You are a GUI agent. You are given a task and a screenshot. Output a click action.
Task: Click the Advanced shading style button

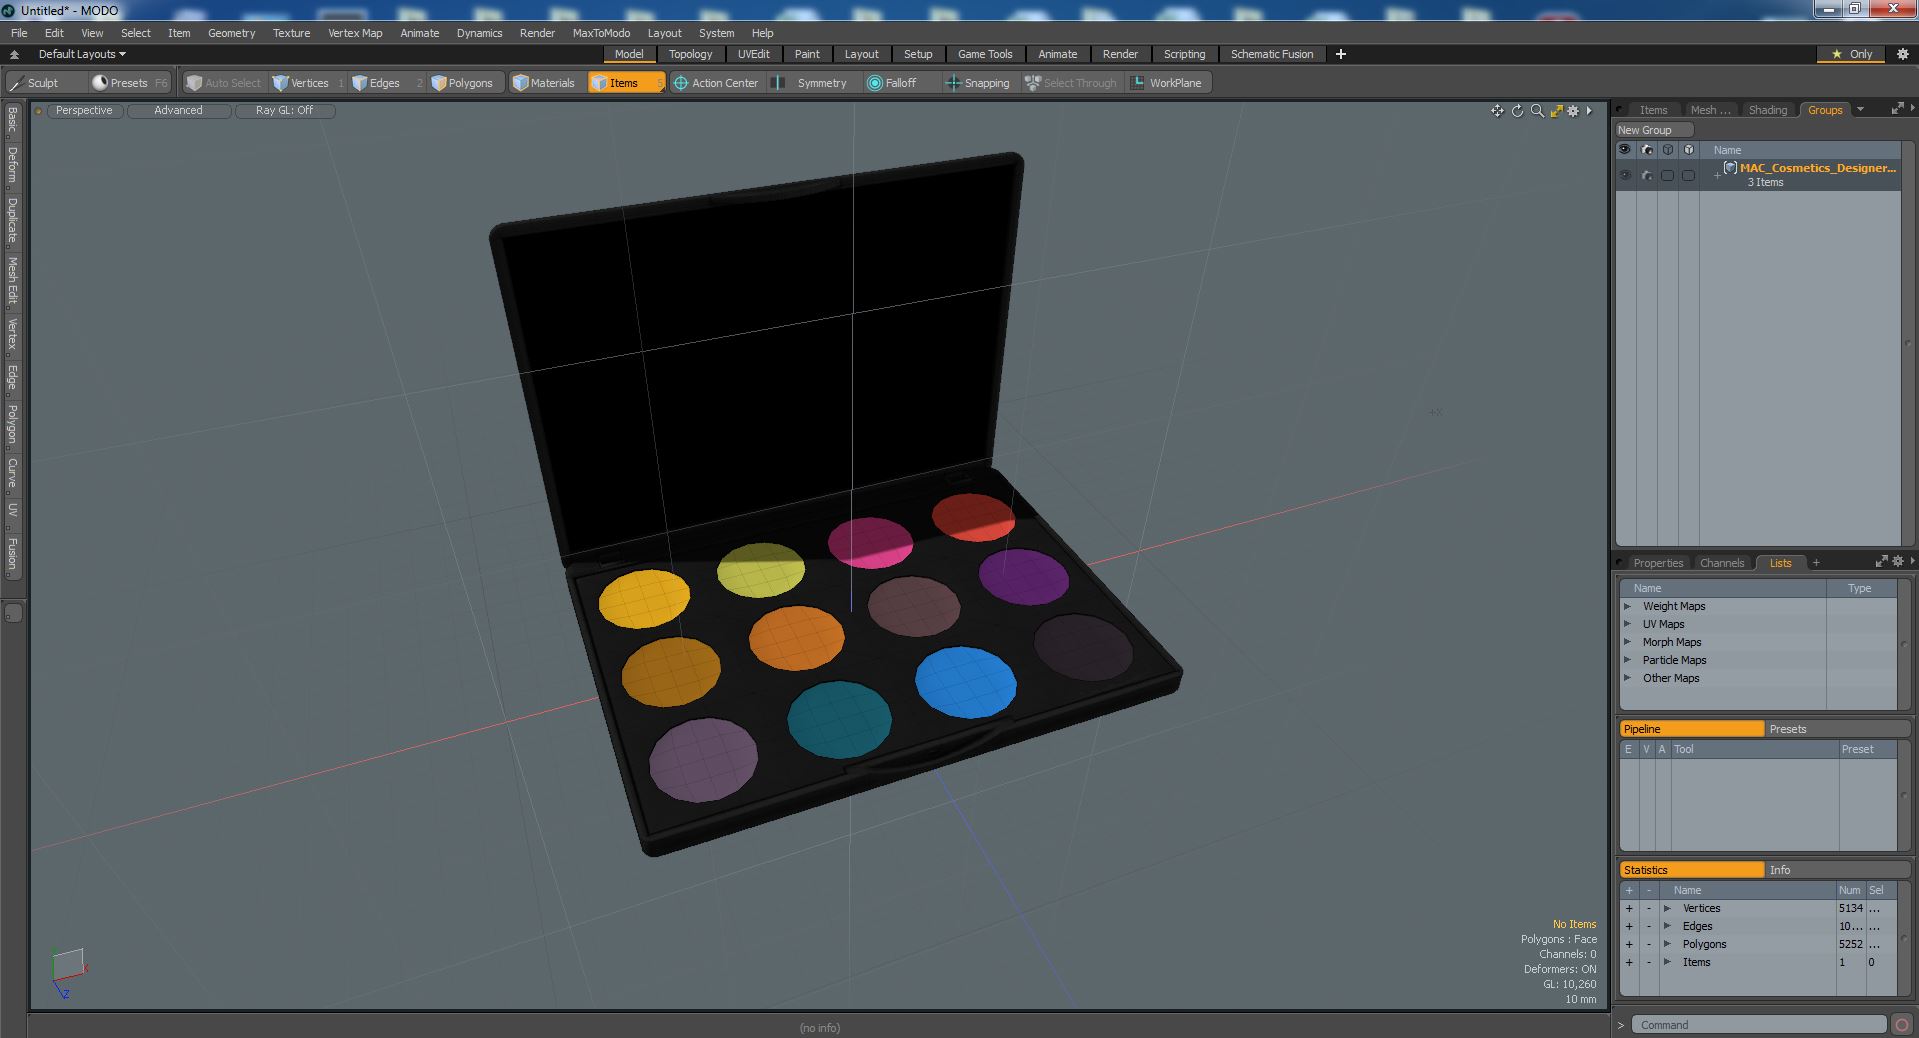(178, 111)
